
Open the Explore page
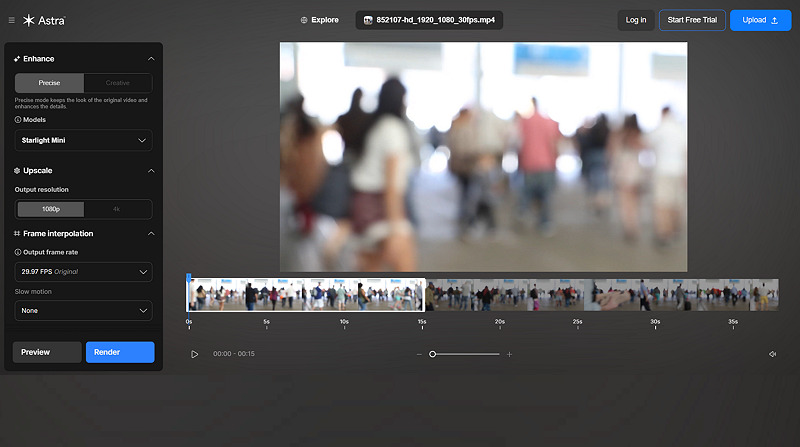(319, 20)
